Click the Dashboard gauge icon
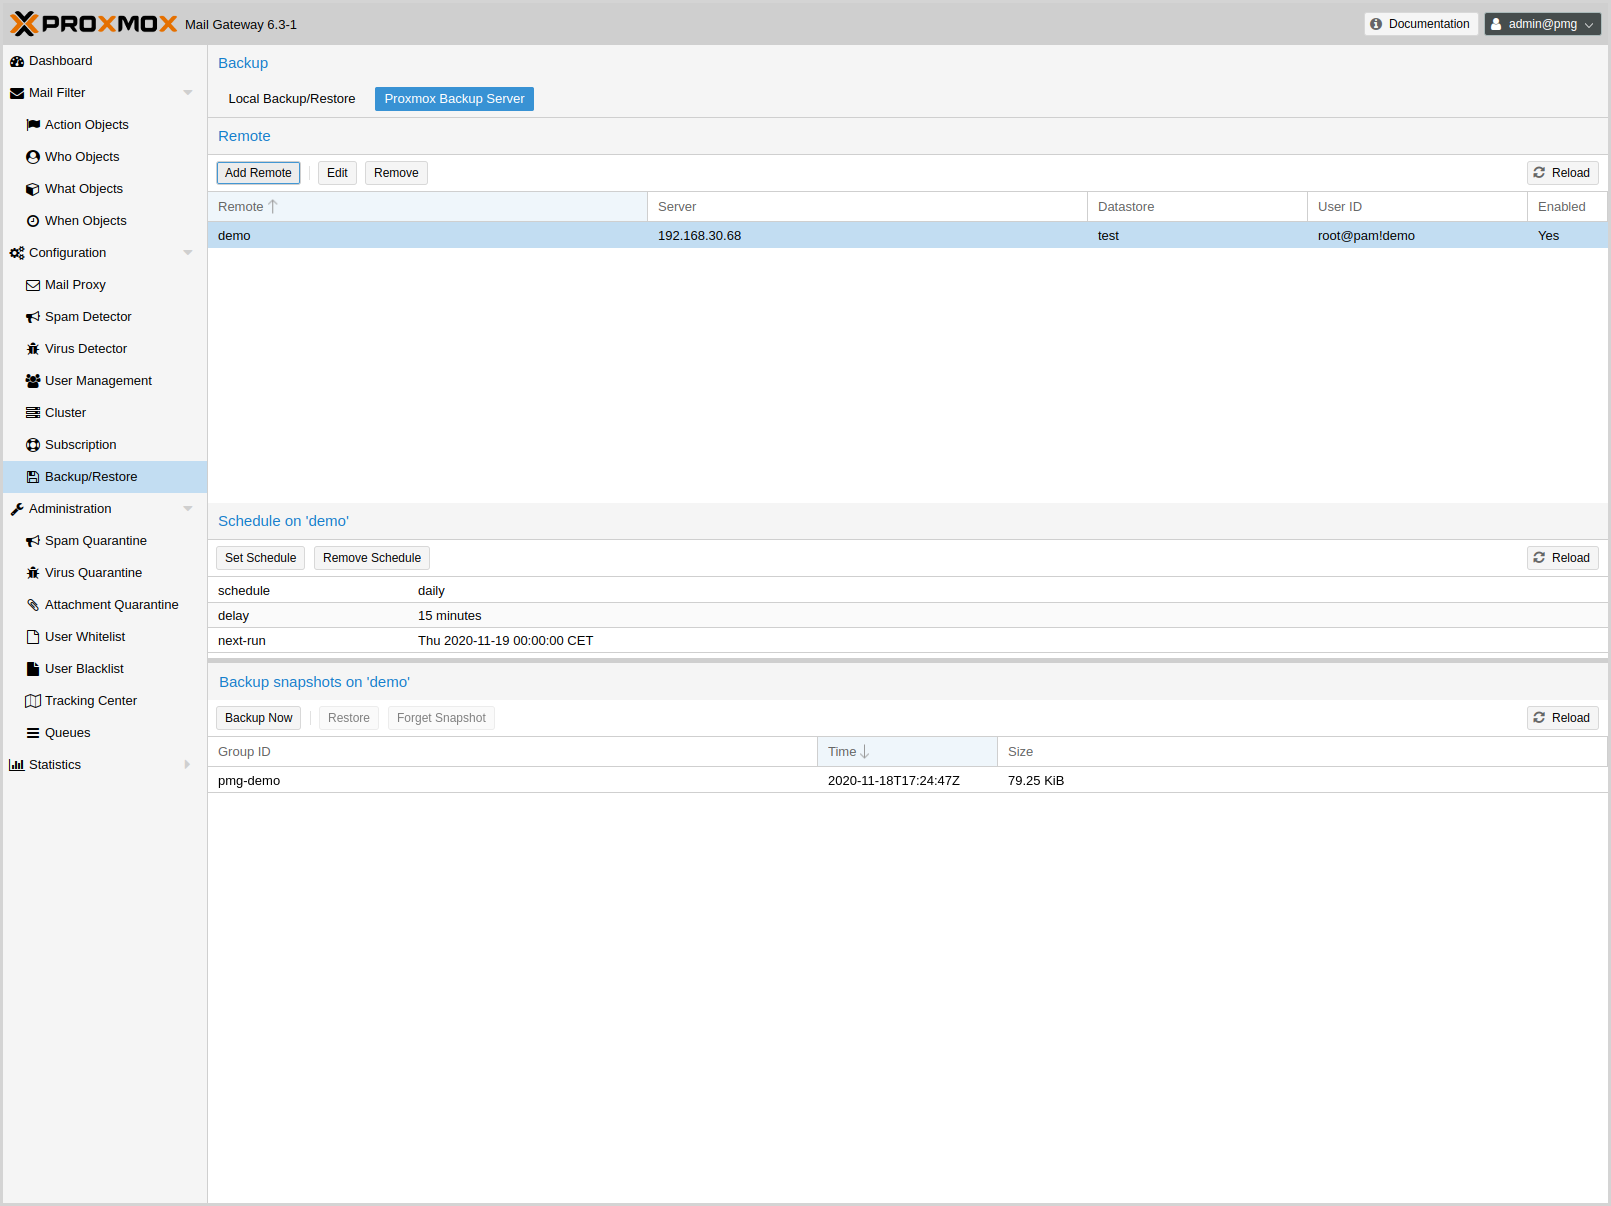The height and width of the screenshot is (1206, 1611). click(17, 61)
